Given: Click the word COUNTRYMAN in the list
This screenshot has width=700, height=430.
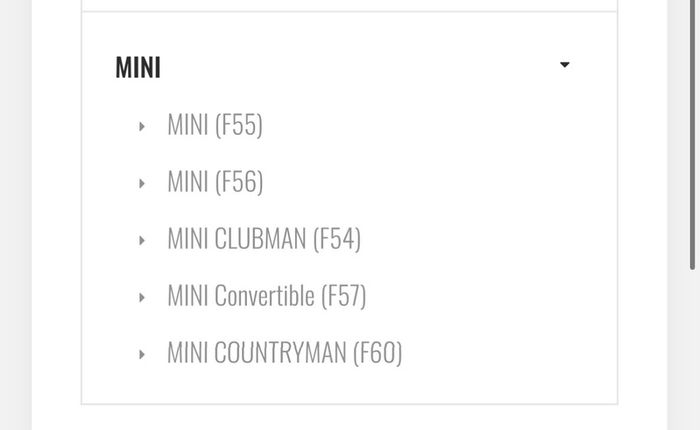Looking at the screenshot, I should point(280,353).
